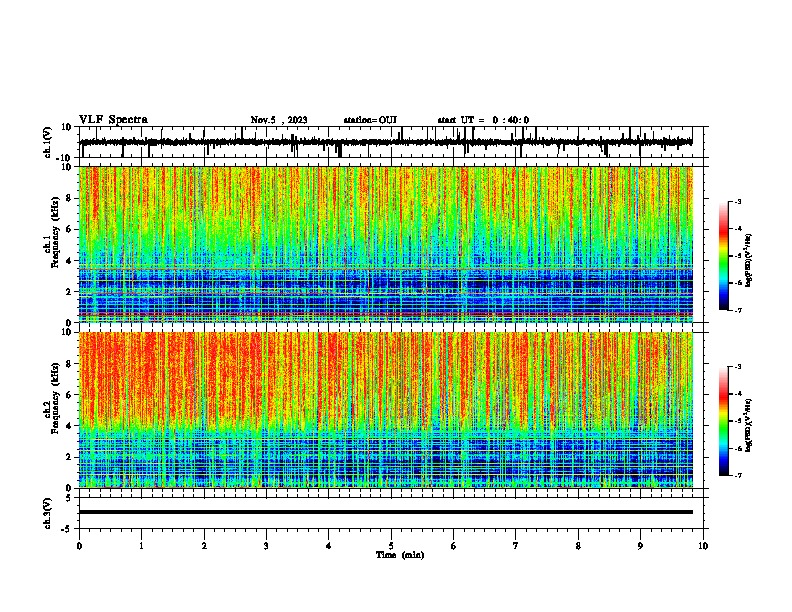The height and width of the screenshot is (612, 792).
Task: Click inside the ch.2 spectrogram panel
Action: tap(386, 410)
